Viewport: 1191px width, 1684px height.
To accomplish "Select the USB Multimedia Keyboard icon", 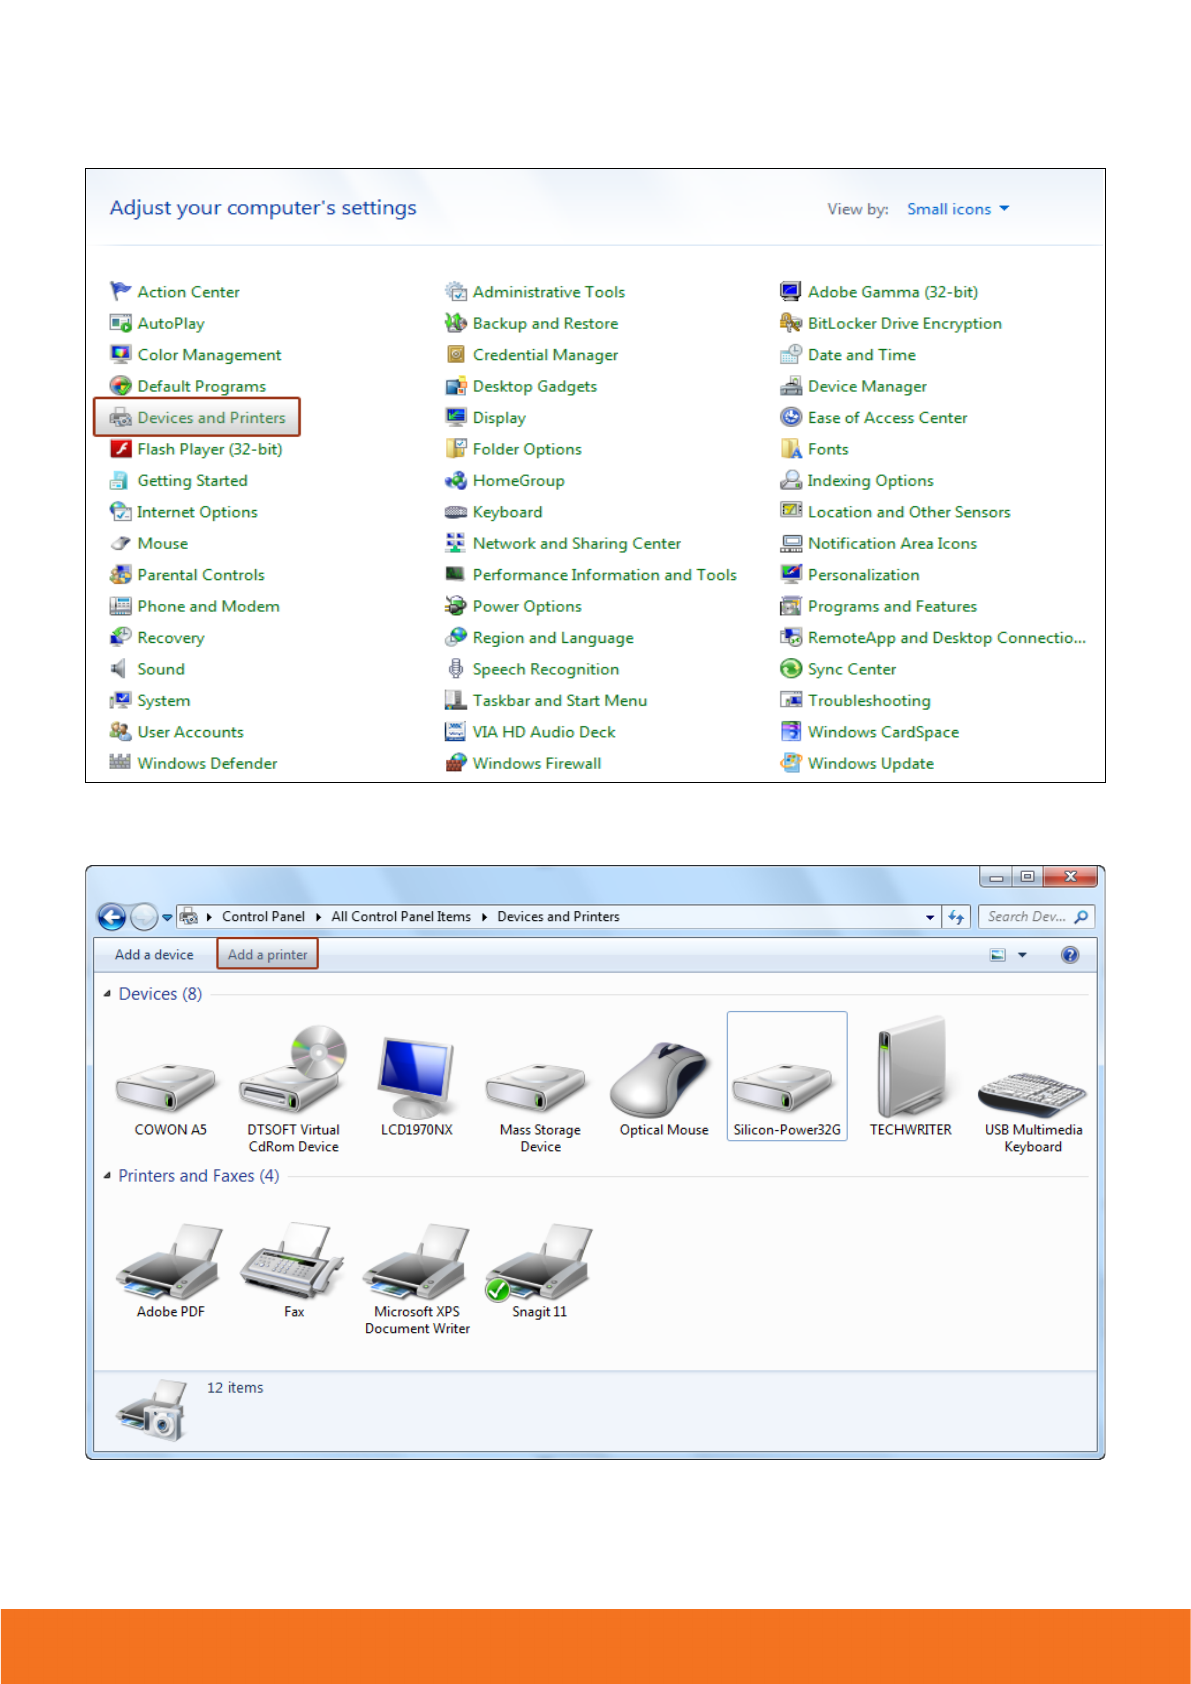I will pyautogui.click(x=1032, y=1090).
